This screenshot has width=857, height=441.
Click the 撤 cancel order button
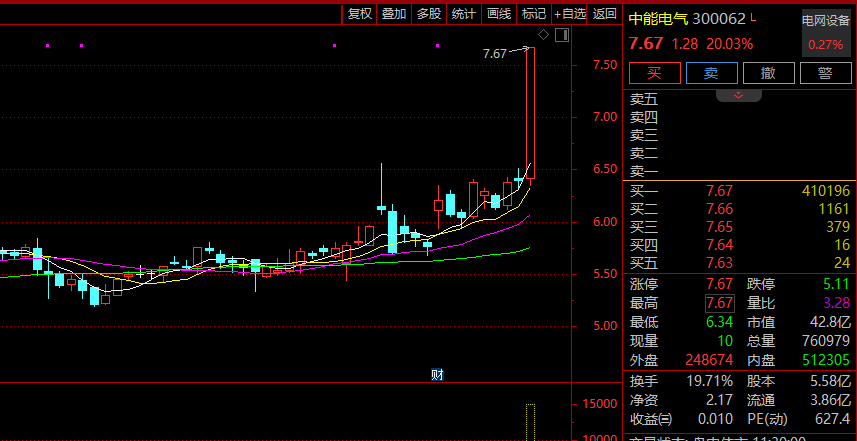click(768, 73)
